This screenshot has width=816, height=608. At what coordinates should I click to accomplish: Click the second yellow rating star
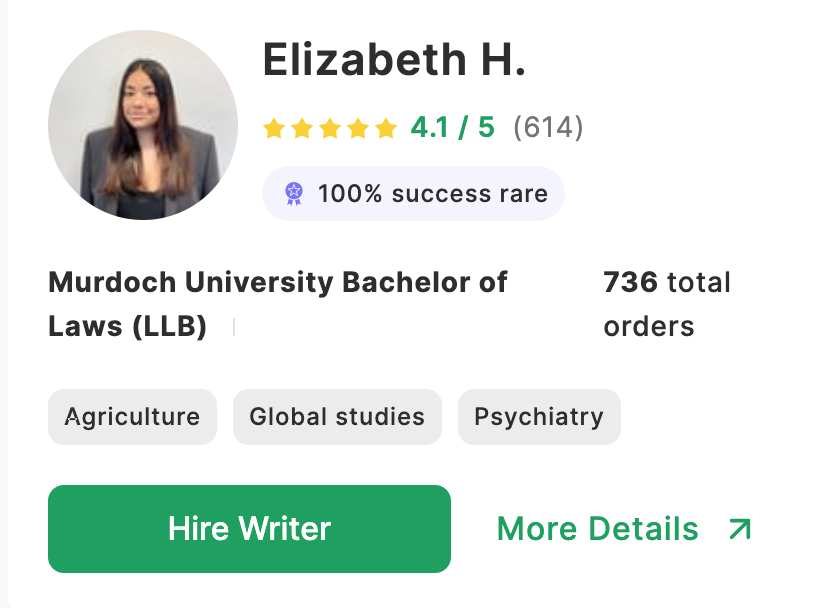tap(302, 128)
